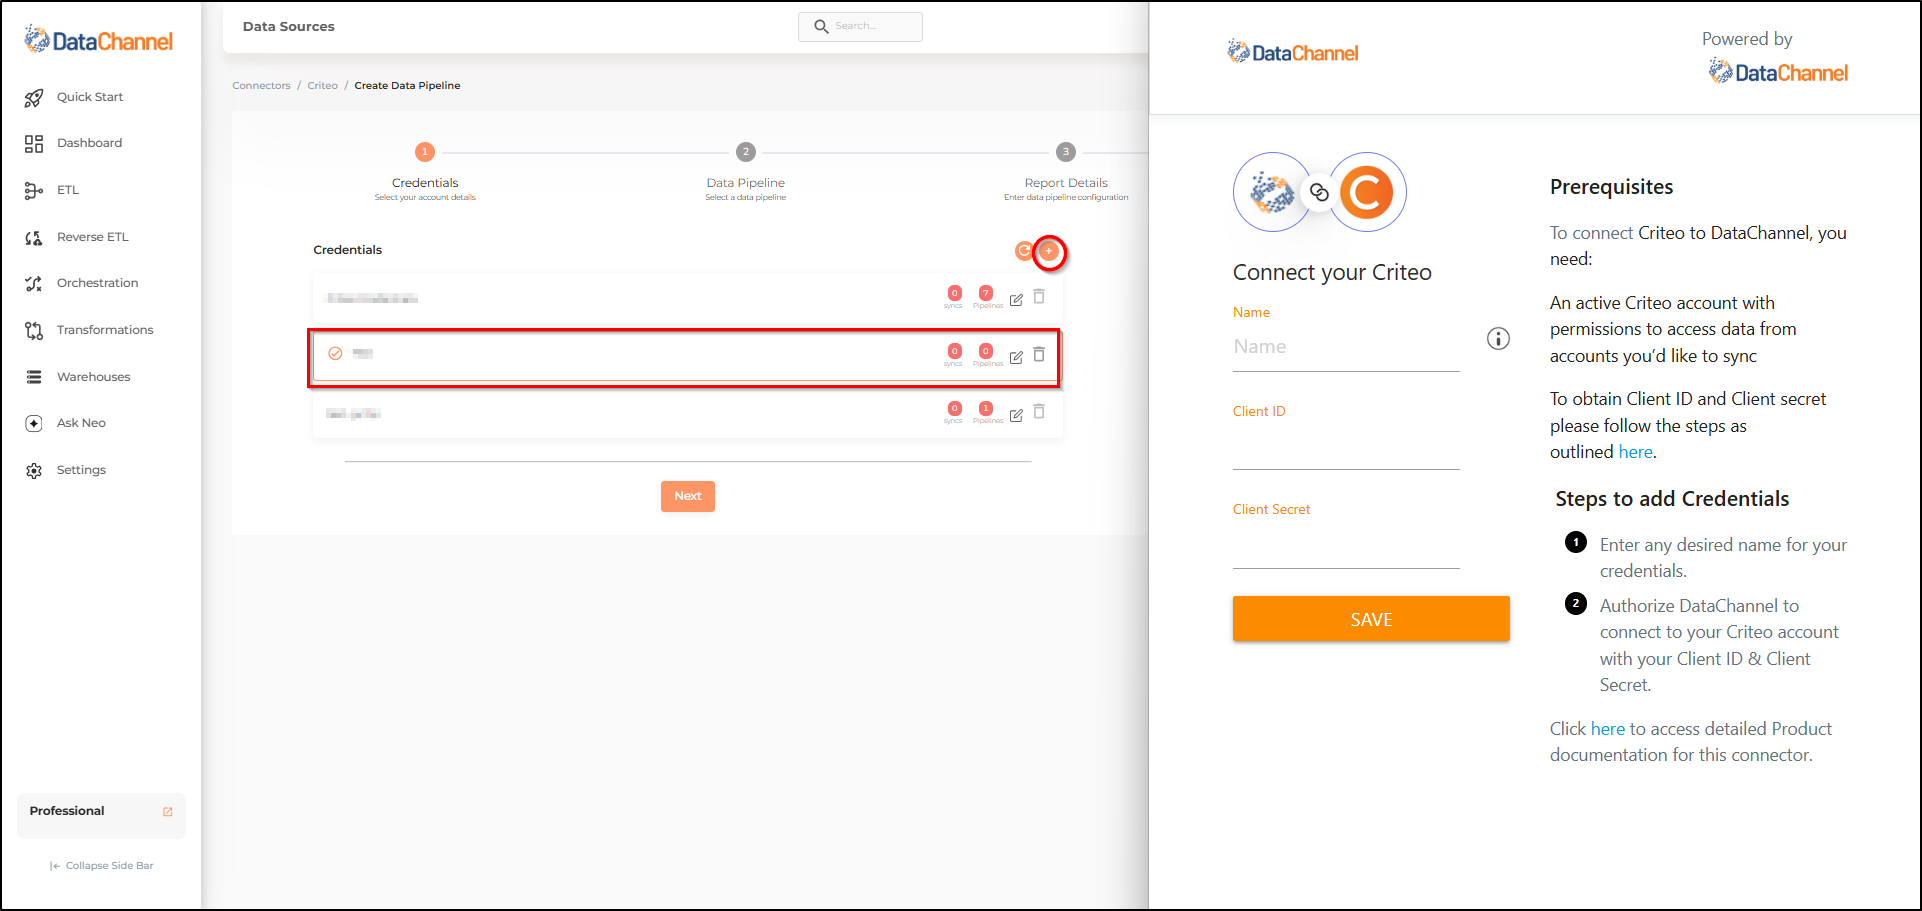Click the 'Create Data Pipeline' breadcrumb text
The width and height of the screenshot is (1922, 911).
pyautogui.click(x=407, y=86)
